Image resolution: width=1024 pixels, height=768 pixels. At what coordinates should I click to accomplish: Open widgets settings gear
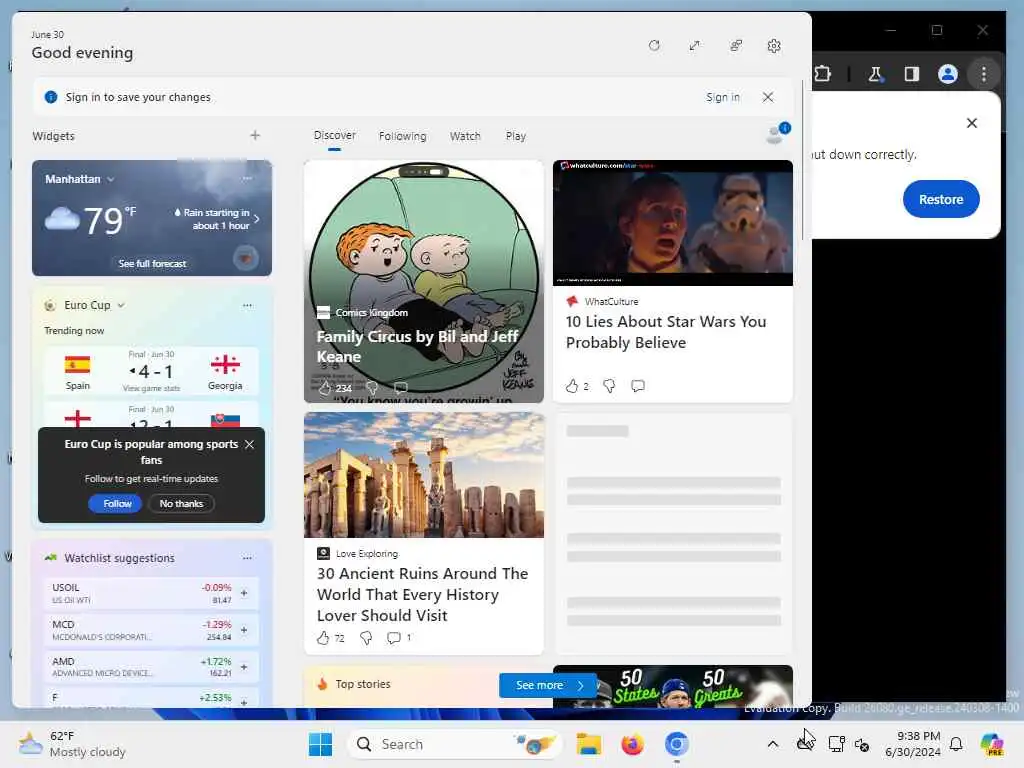[774, 46]
